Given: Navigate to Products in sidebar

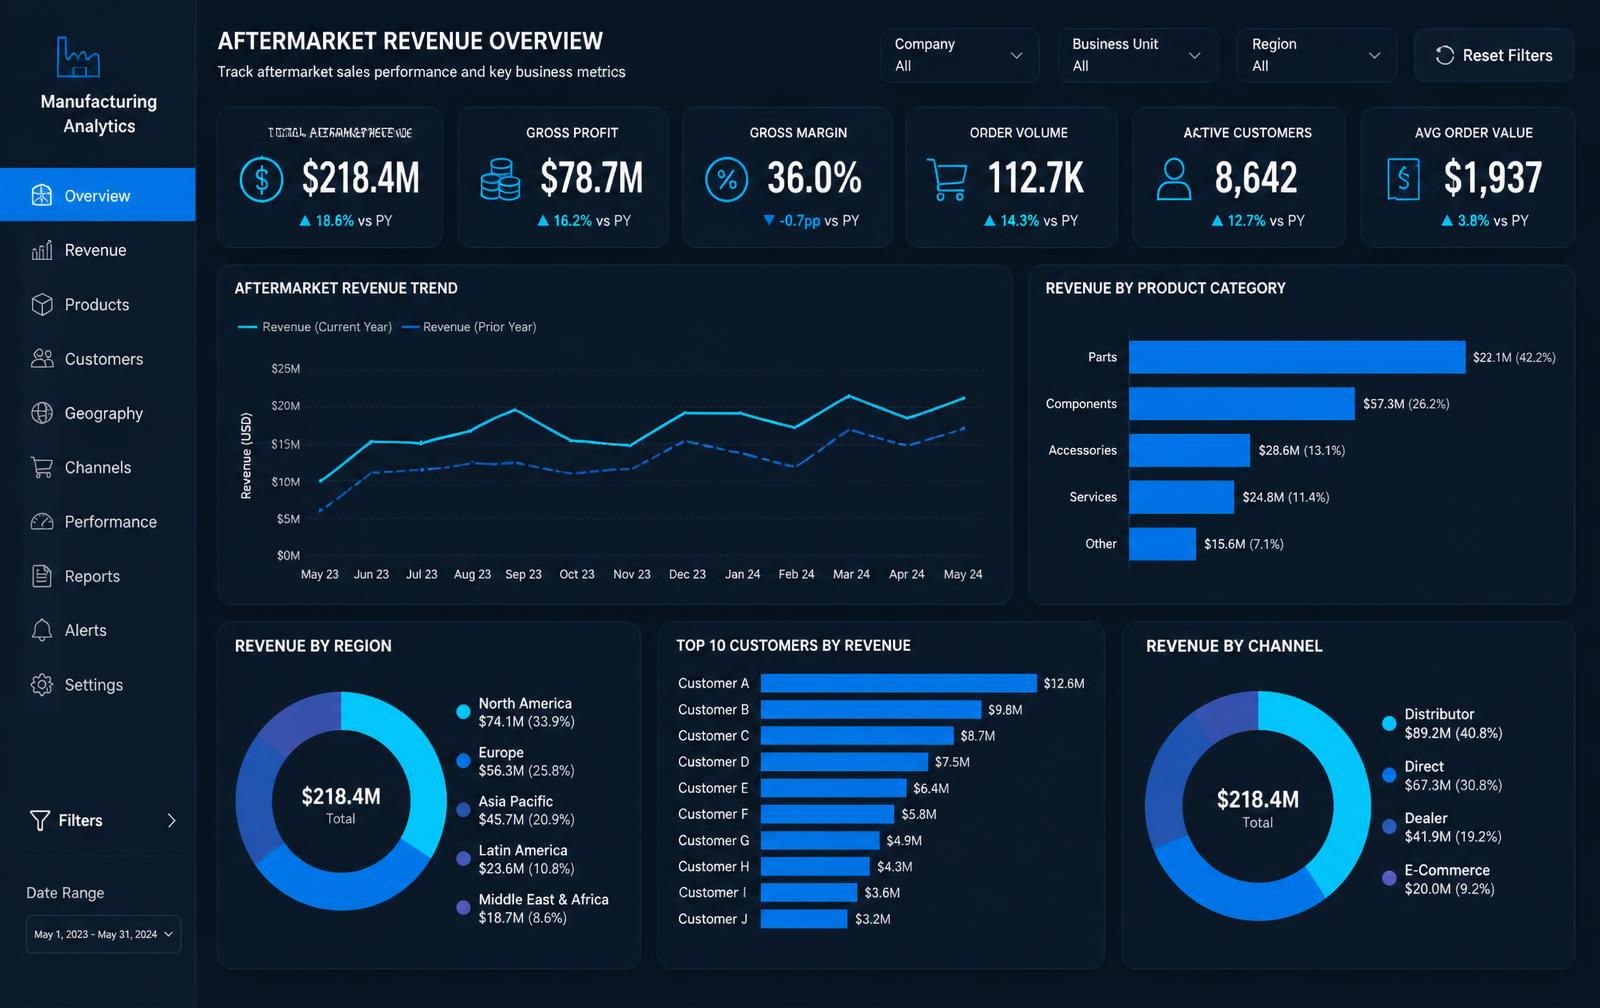Looking at the screenshot, I should 97,304.
